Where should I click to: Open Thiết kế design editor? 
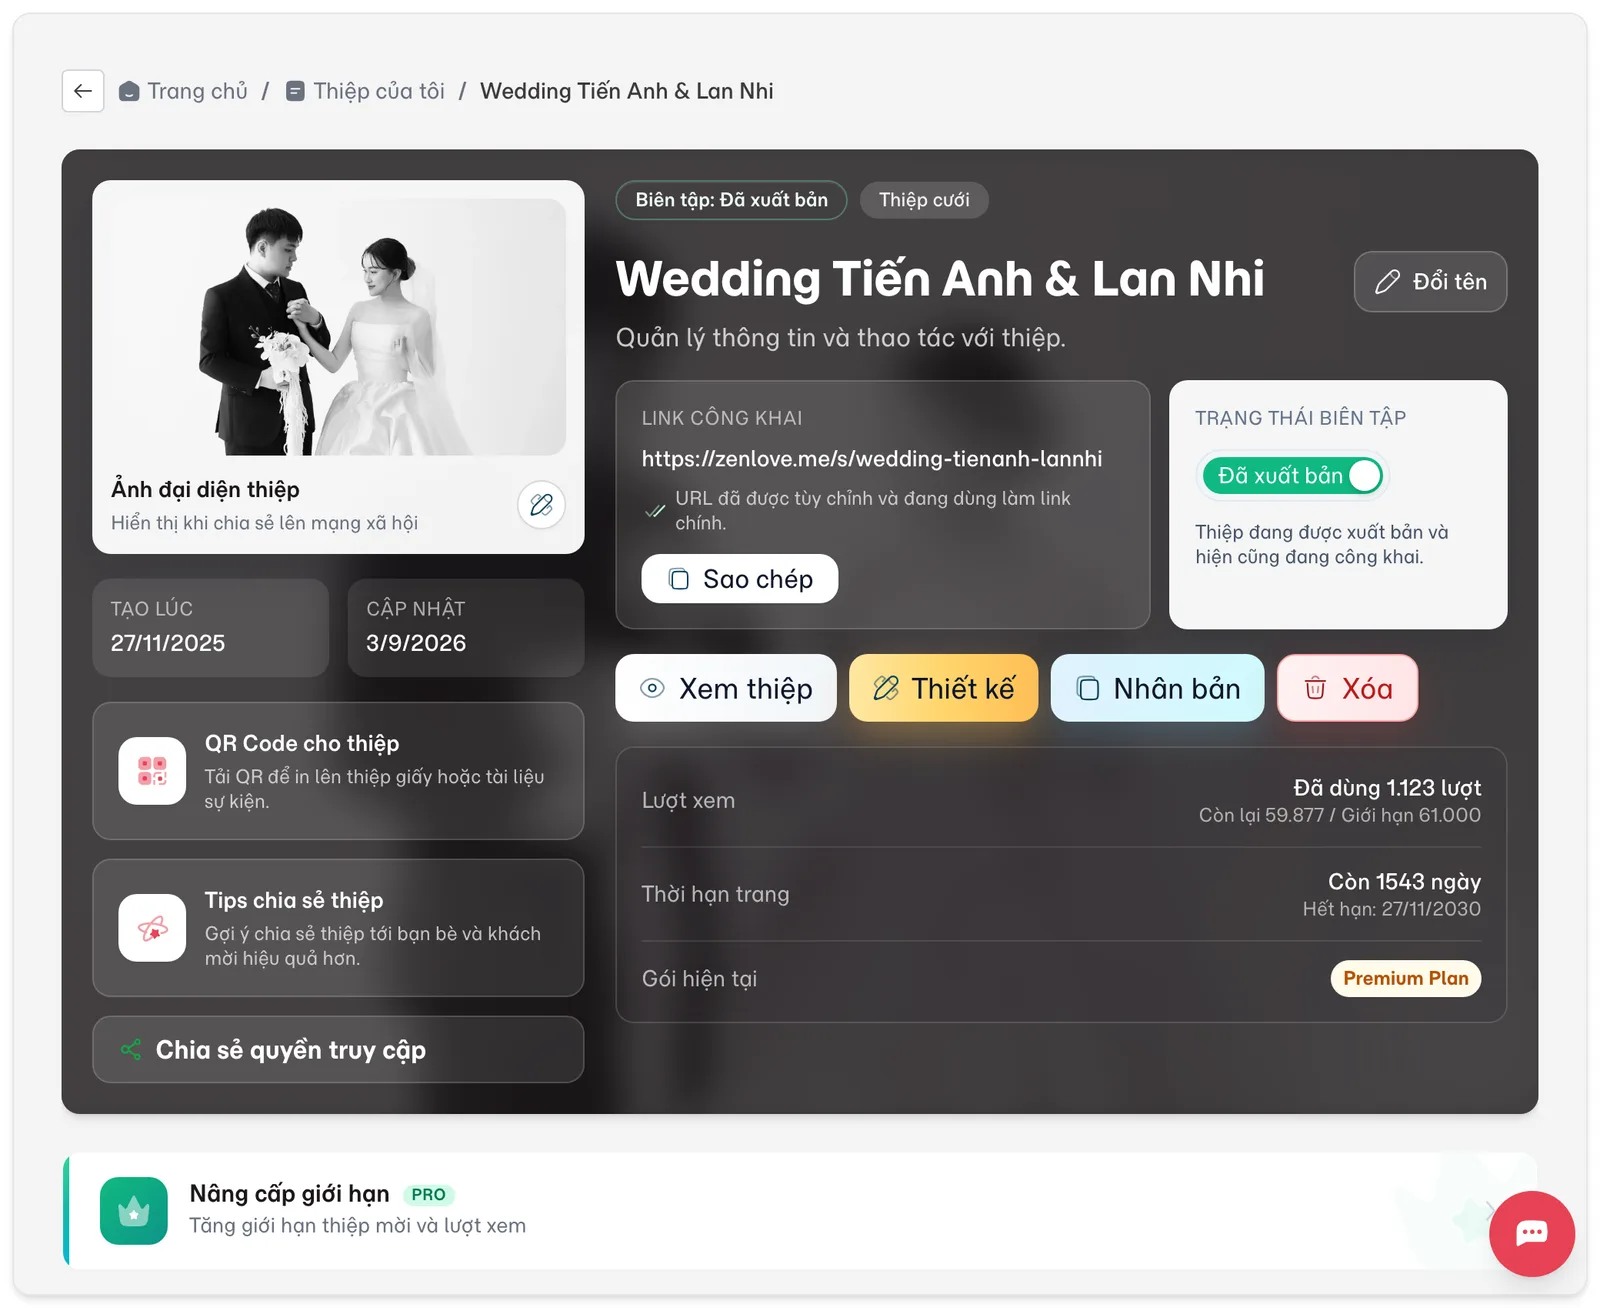944,688
